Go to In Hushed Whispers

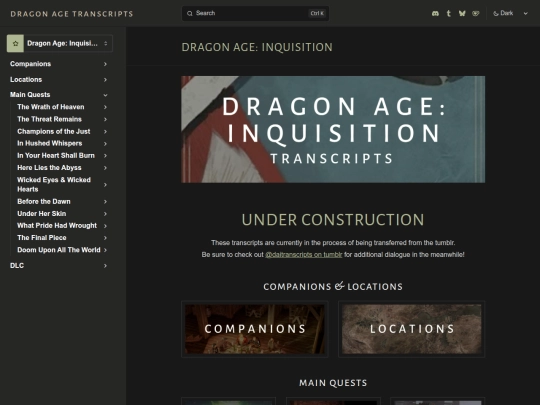tap(50, 143)
